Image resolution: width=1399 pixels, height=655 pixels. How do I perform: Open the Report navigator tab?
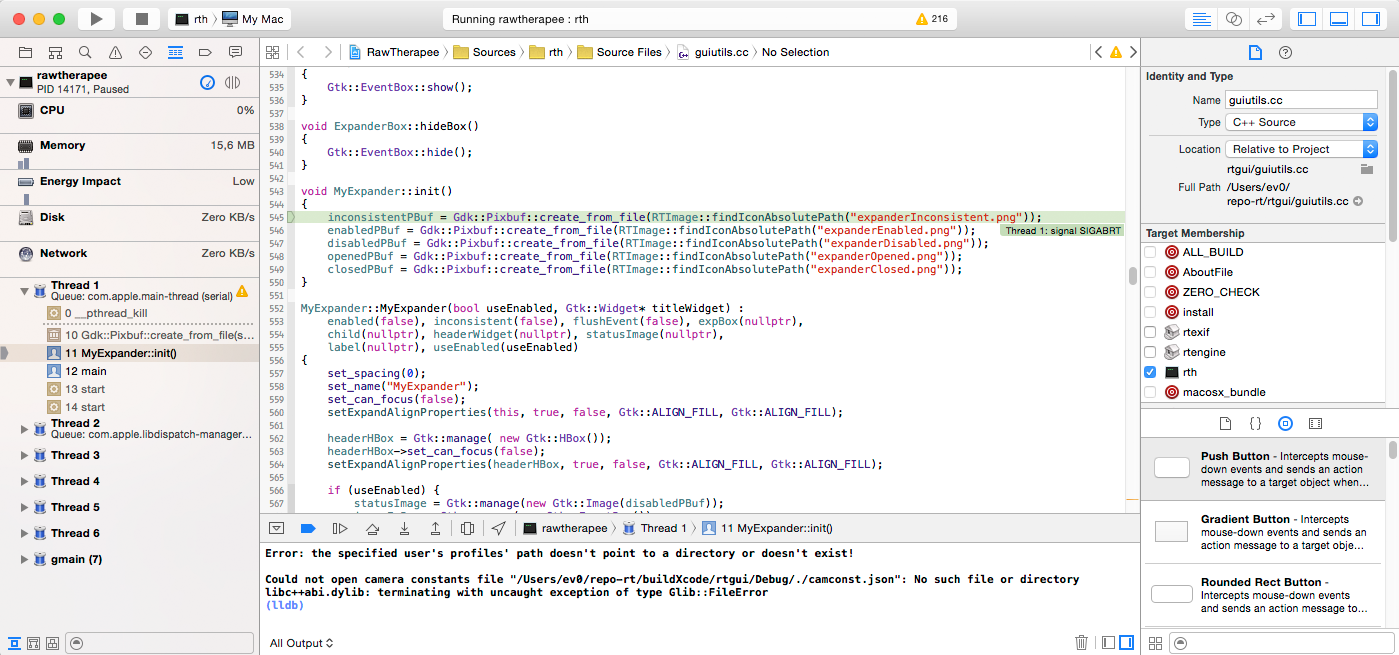[x=235, y=52]
